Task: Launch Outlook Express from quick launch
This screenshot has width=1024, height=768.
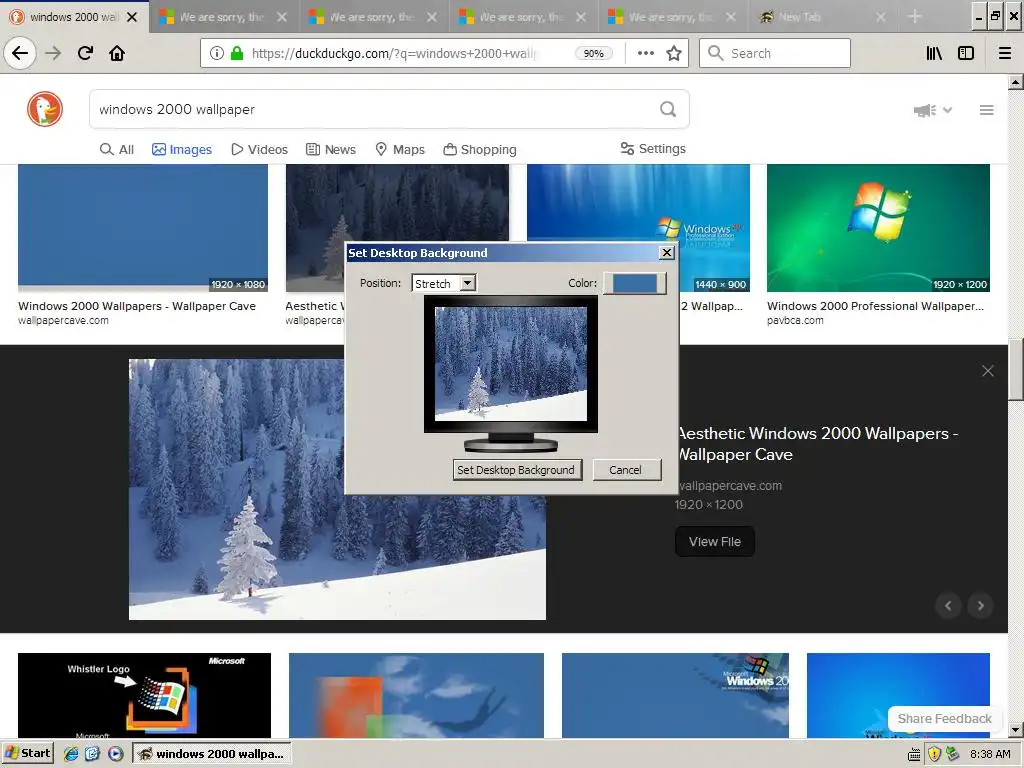Action: (x=93, y=754)
